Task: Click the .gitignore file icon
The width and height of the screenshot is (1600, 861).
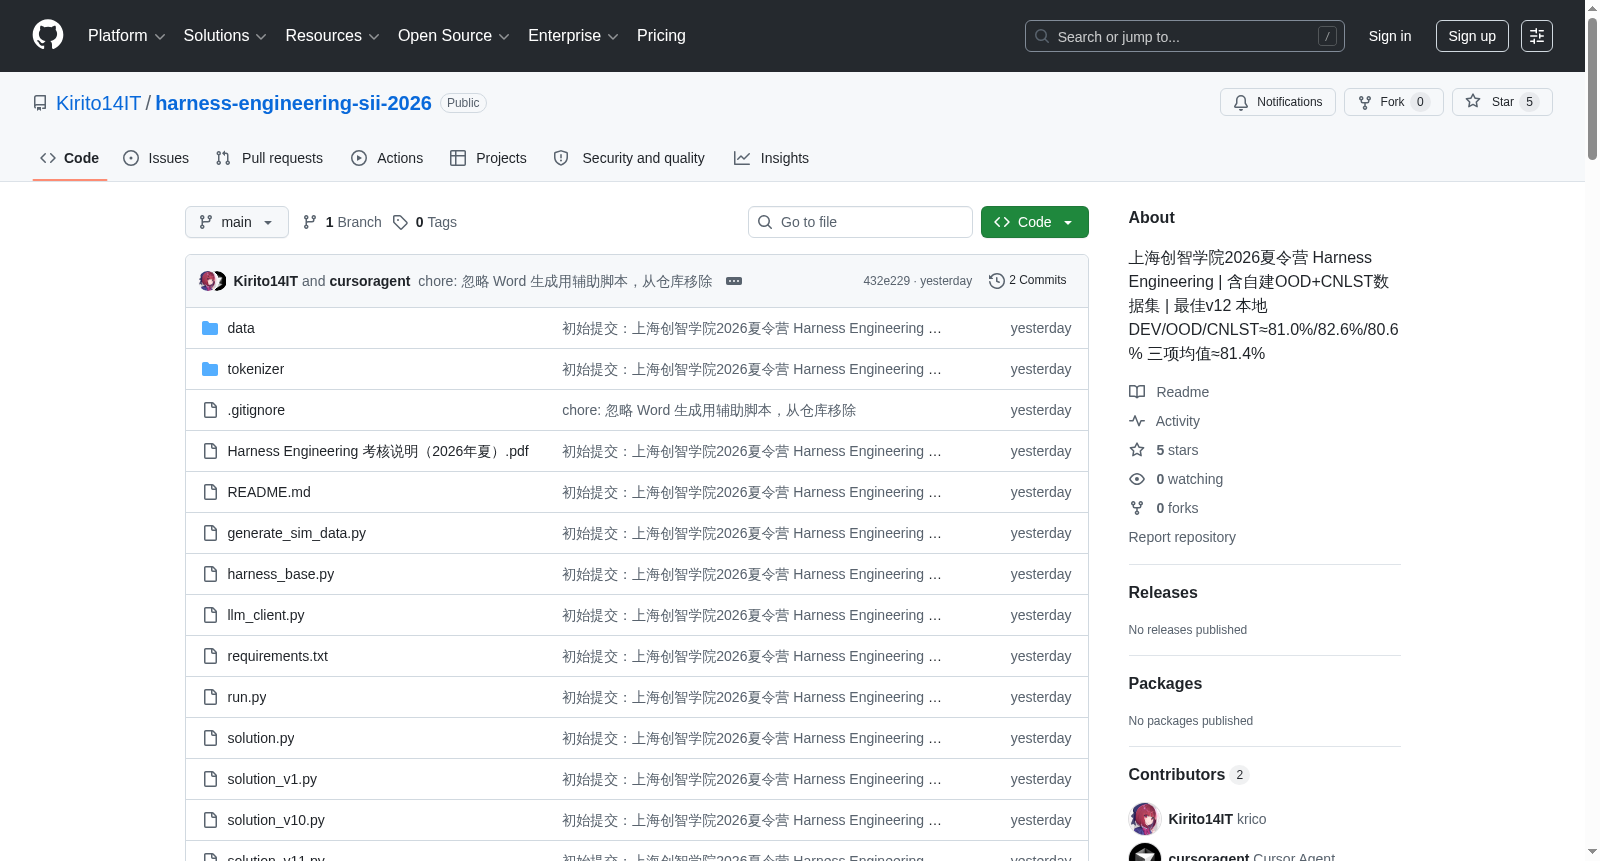Action: coord(210,410)
